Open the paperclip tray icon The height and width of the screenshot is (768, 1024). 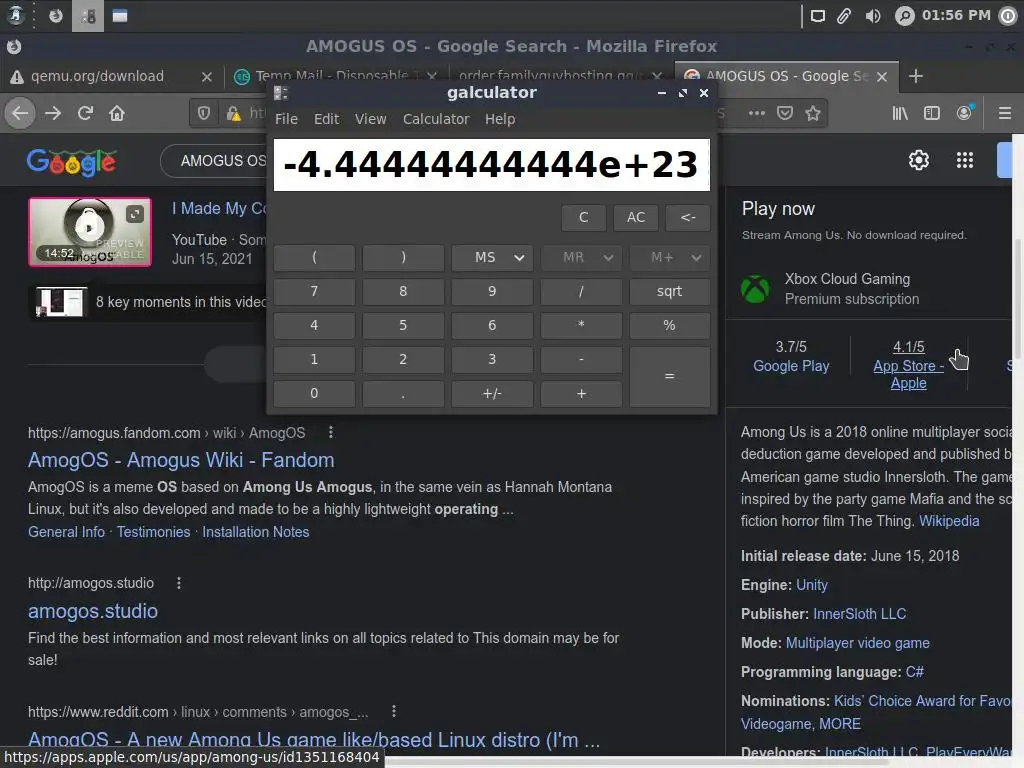[x=844, y=16]
